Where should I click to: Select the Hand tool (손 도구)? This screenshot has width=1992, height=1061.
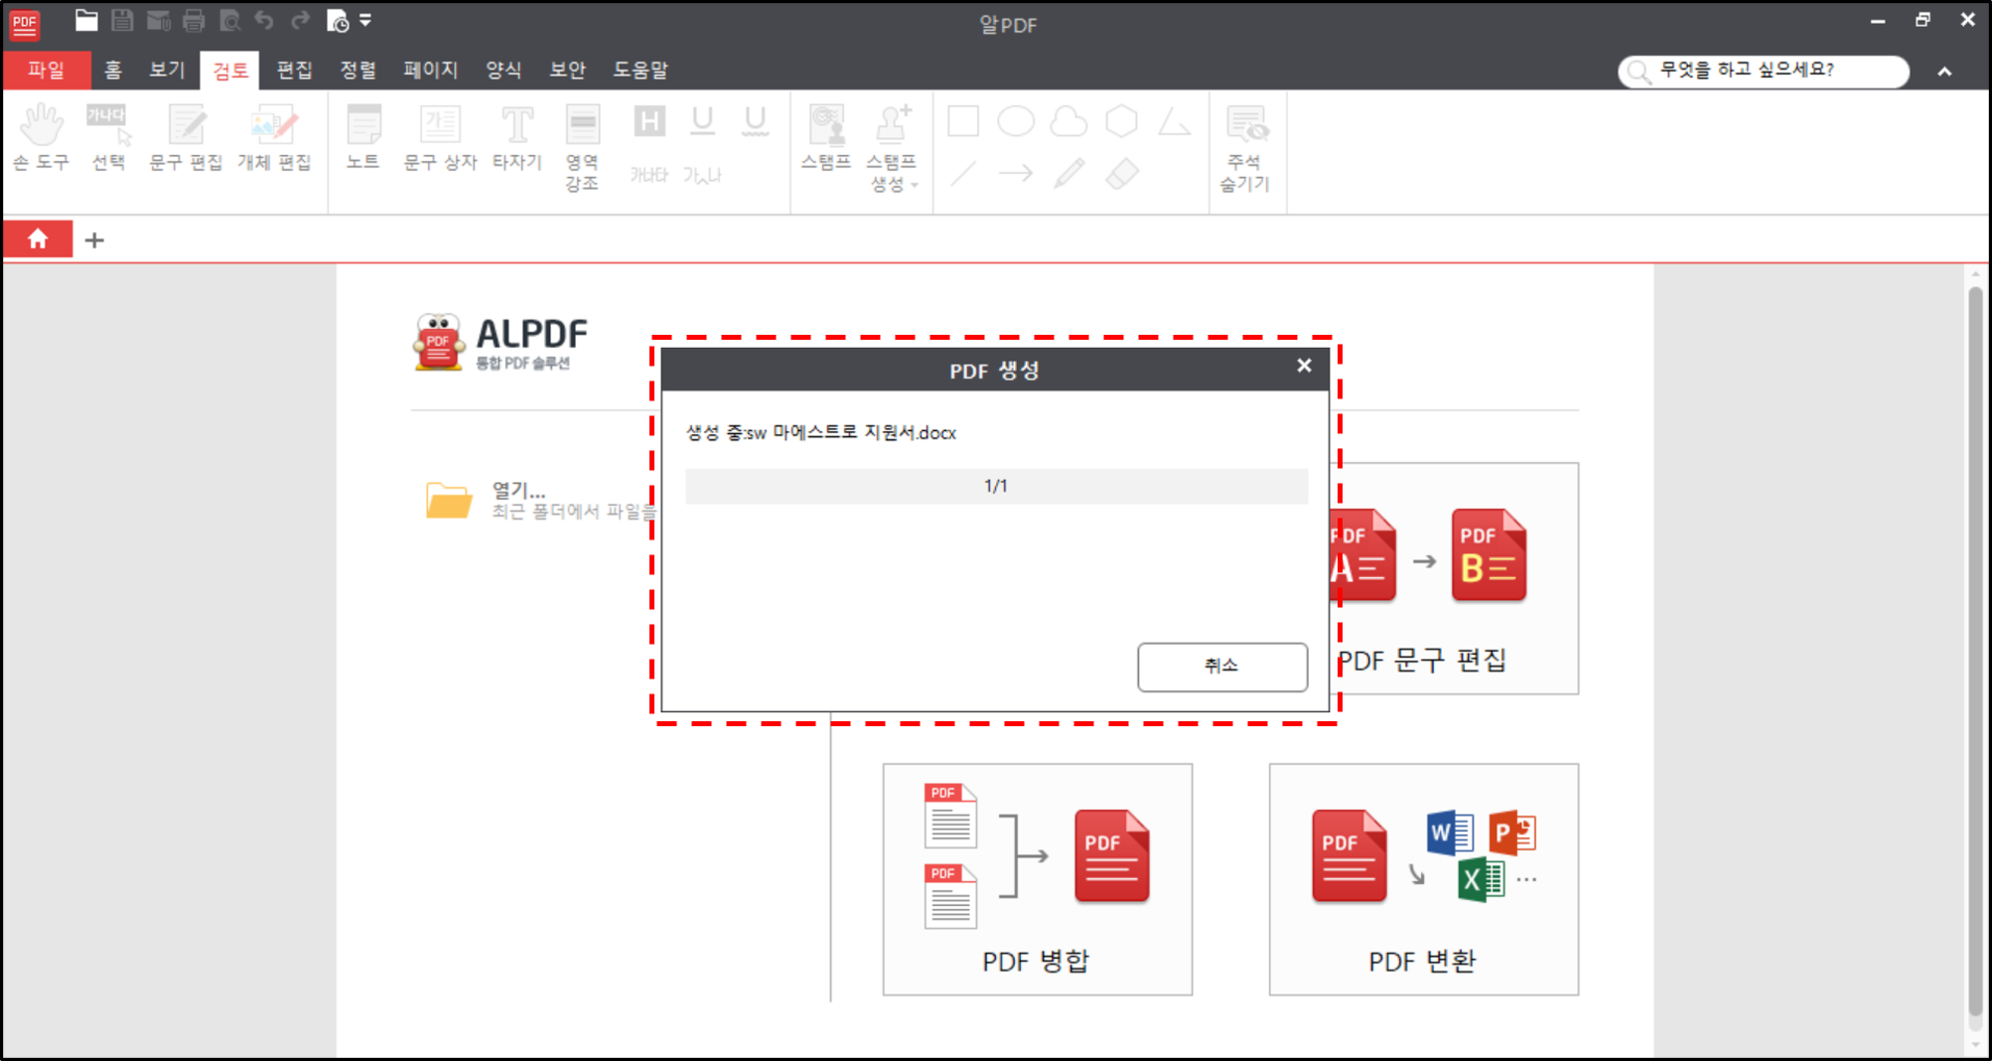(41, 138)
